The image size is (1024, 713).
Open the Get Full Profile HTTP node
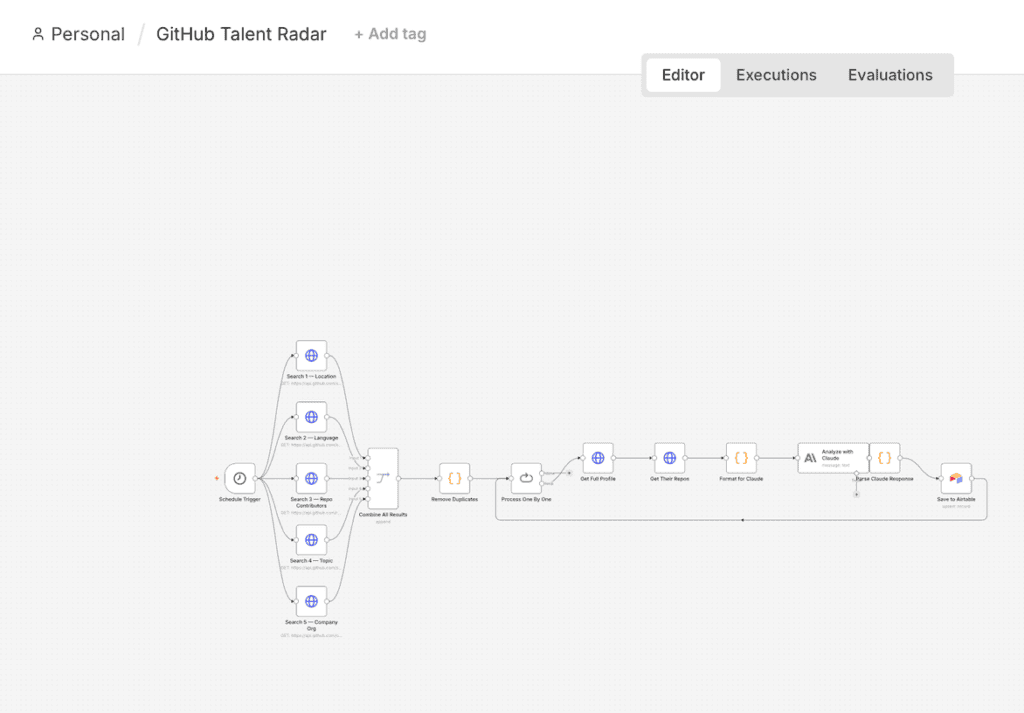point(598,458)
